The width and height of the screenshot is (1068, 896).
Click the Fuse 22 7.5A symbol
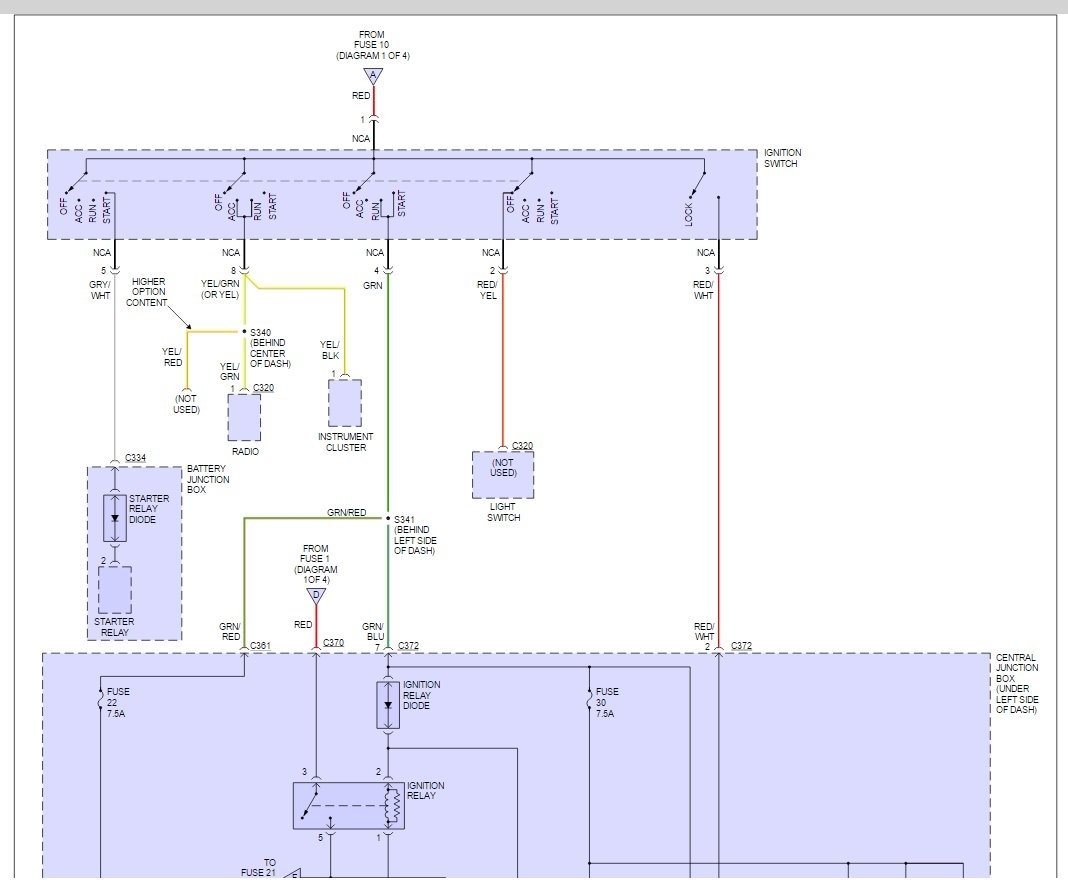[x=102, y=702]
